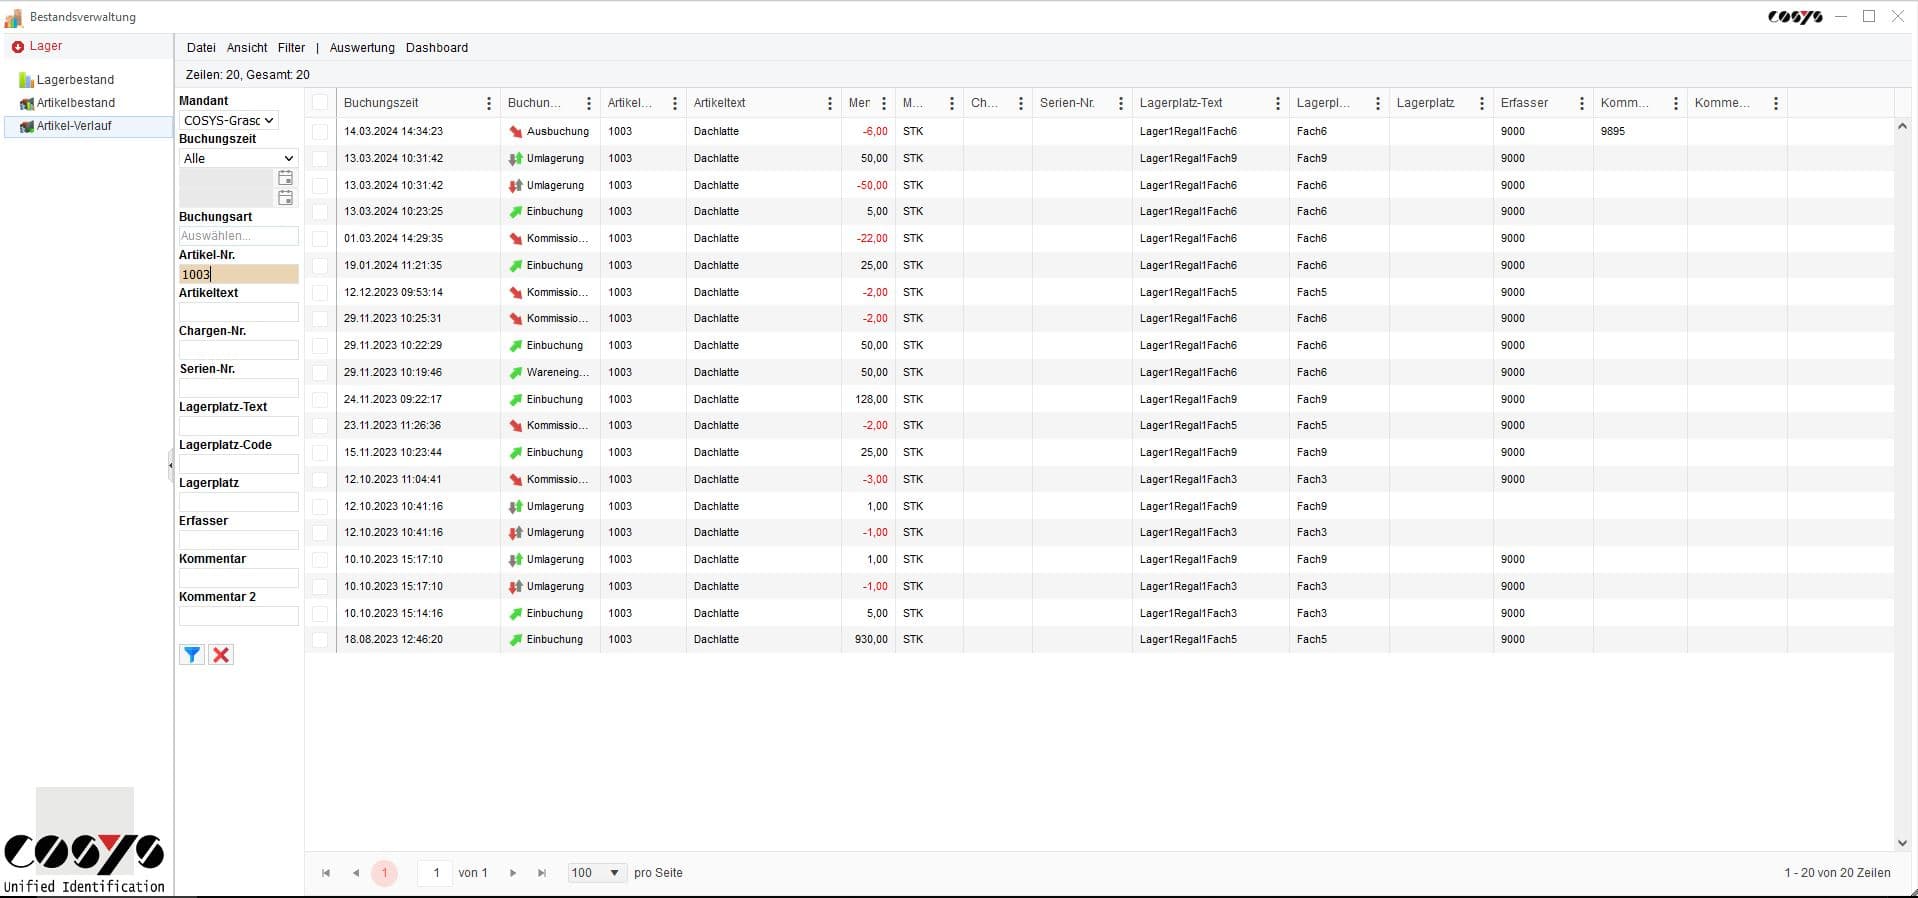Go to next page

pos(513,873)
